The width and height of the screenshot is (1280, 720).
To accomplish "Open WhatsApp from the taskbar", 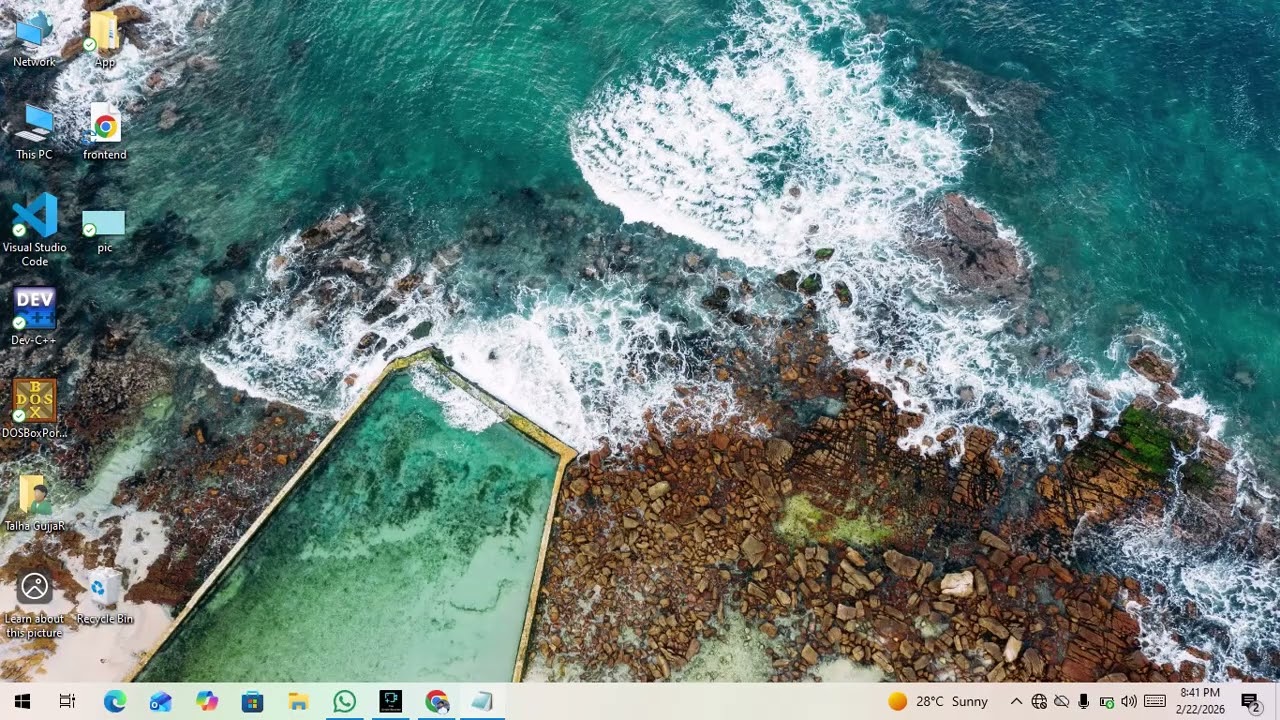I will click(x=344, y=702).
